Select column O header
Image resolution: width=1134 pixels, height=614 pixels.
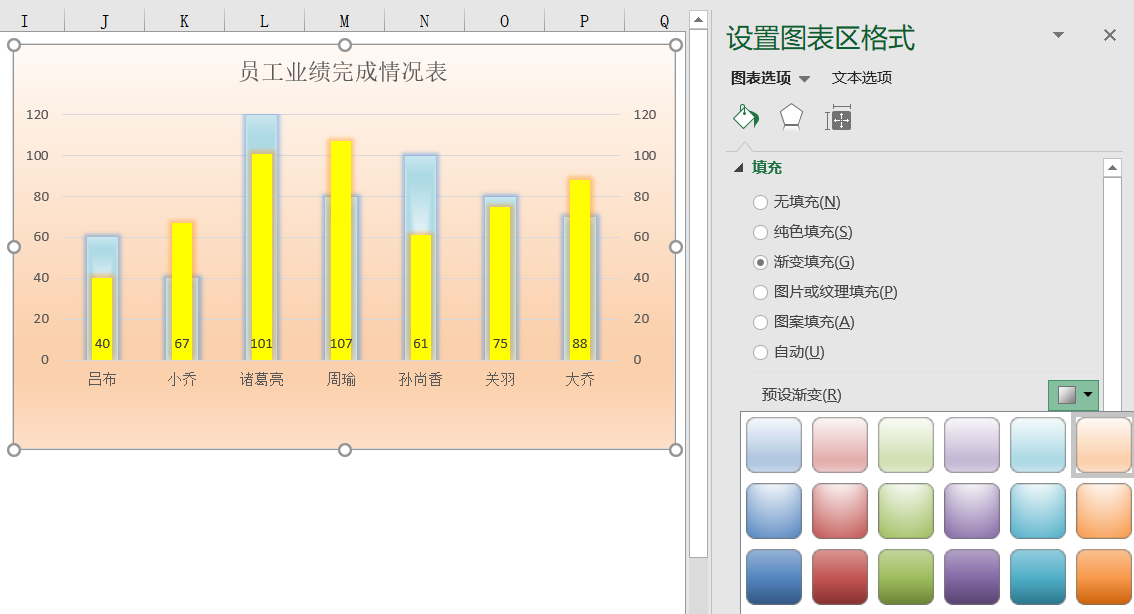pos(504,21)
